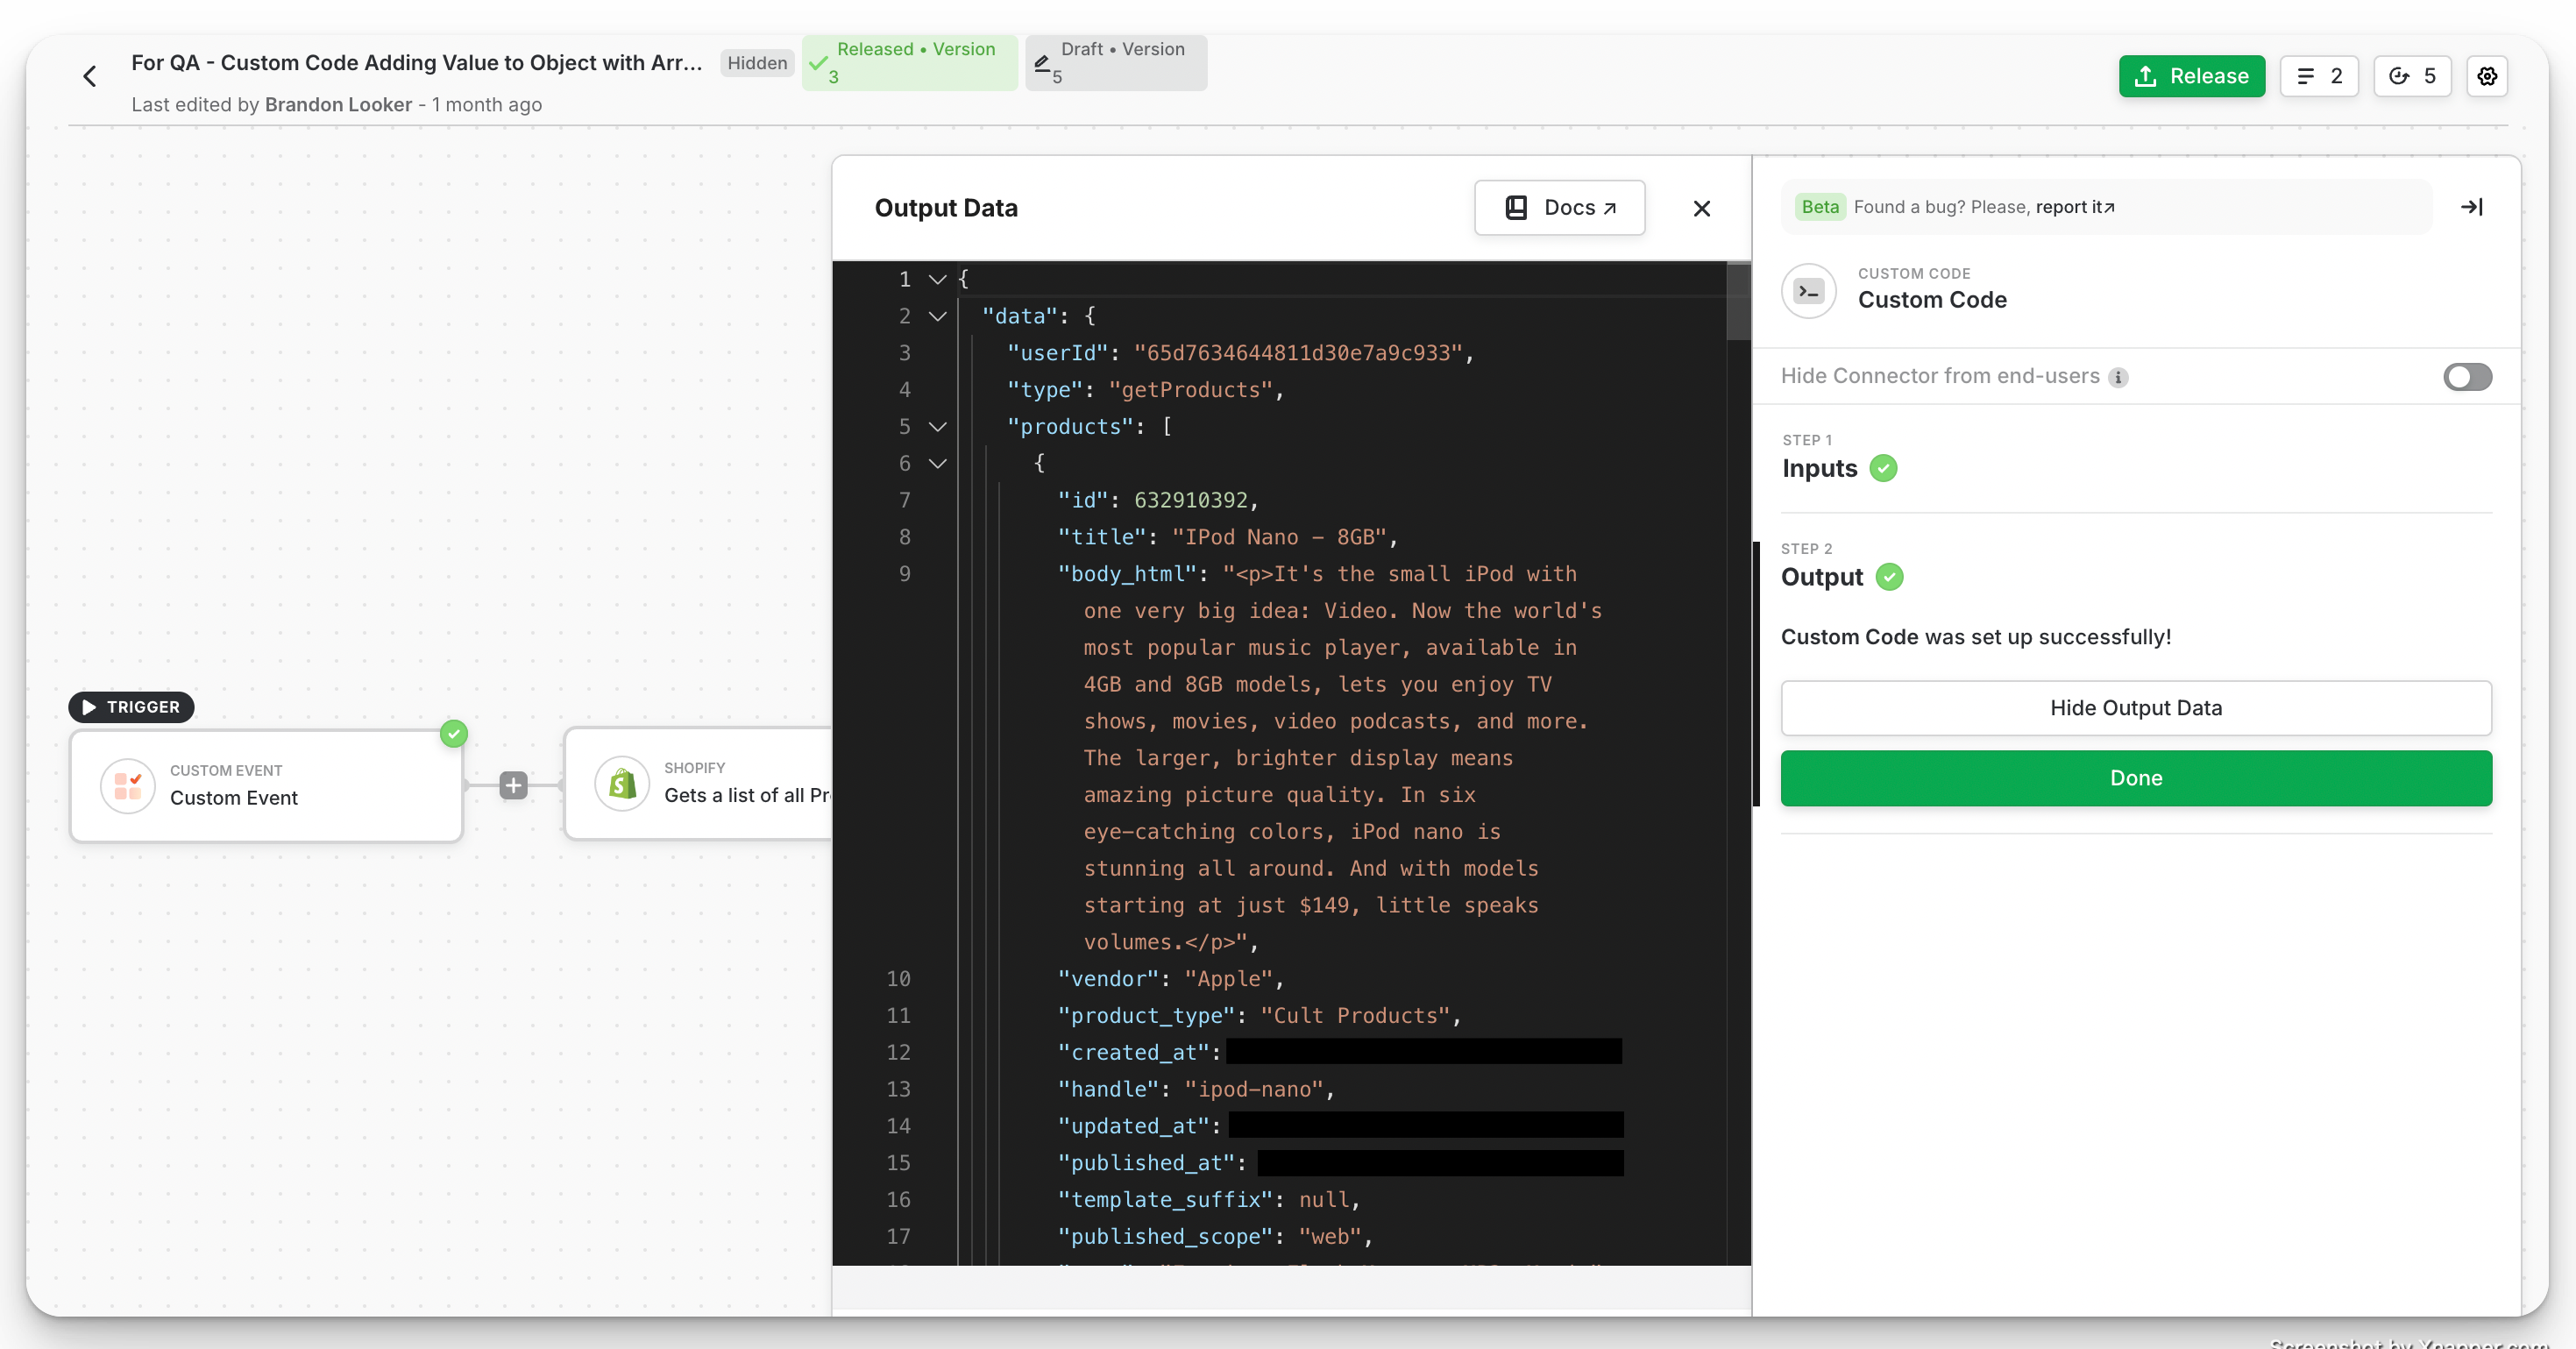Click the back arrow icon
Image resolution: width=2576 pixels, height=1349 pixels.
[x=90, y=76]
